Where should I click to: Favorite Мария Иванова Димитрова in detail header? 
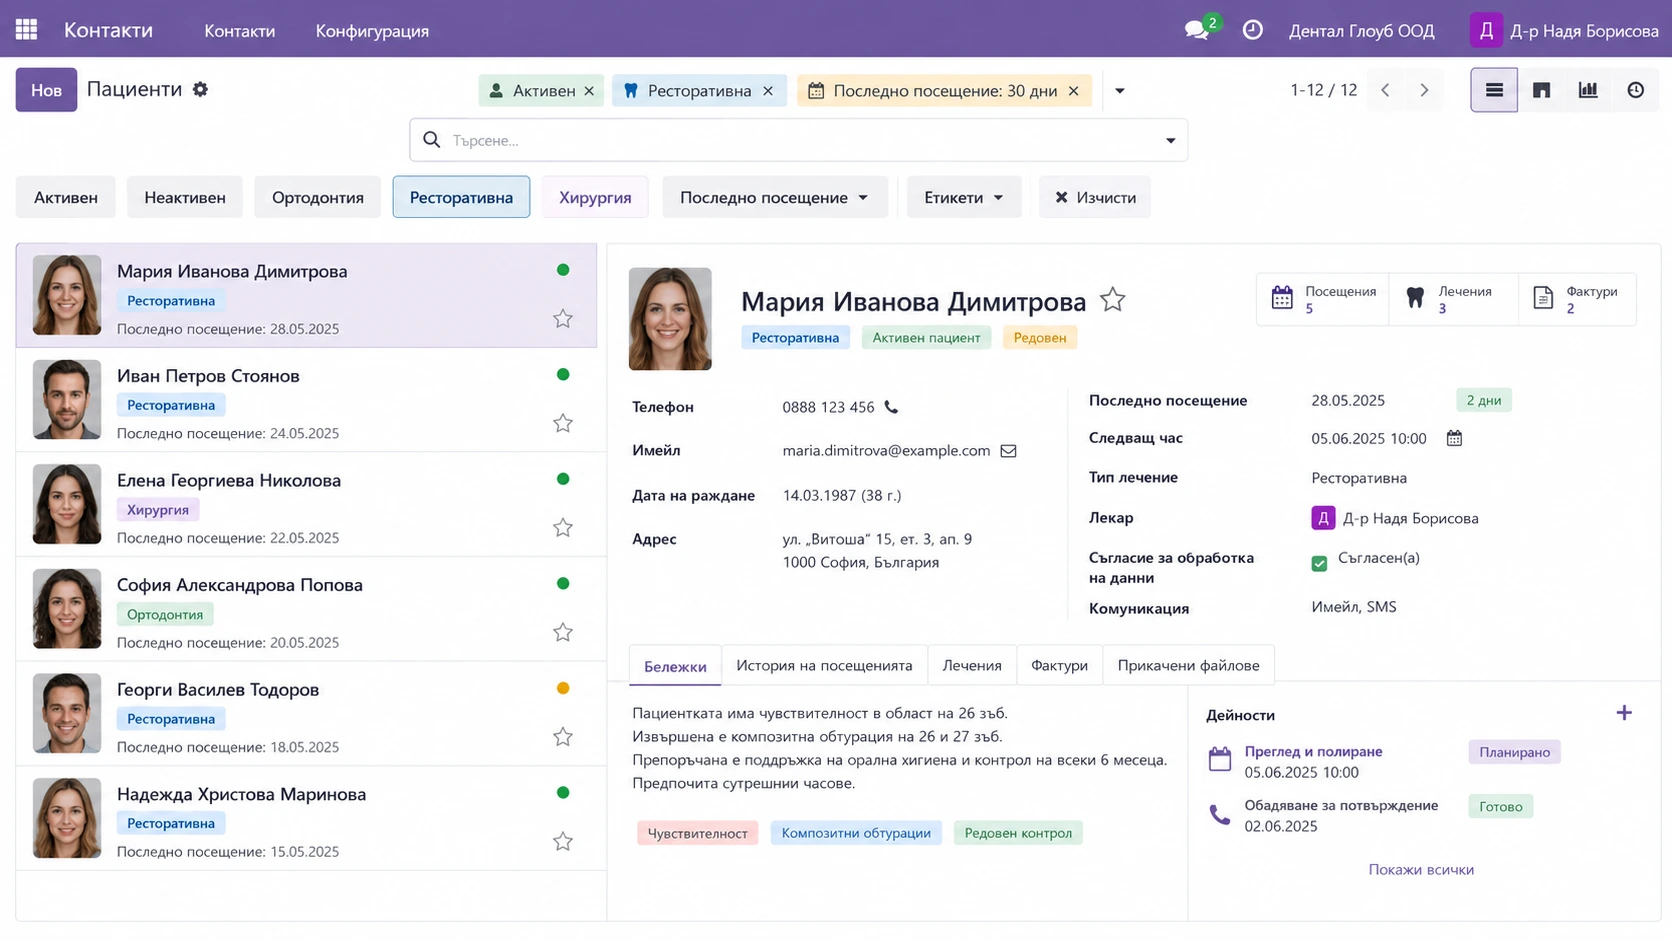(1112, 300)
